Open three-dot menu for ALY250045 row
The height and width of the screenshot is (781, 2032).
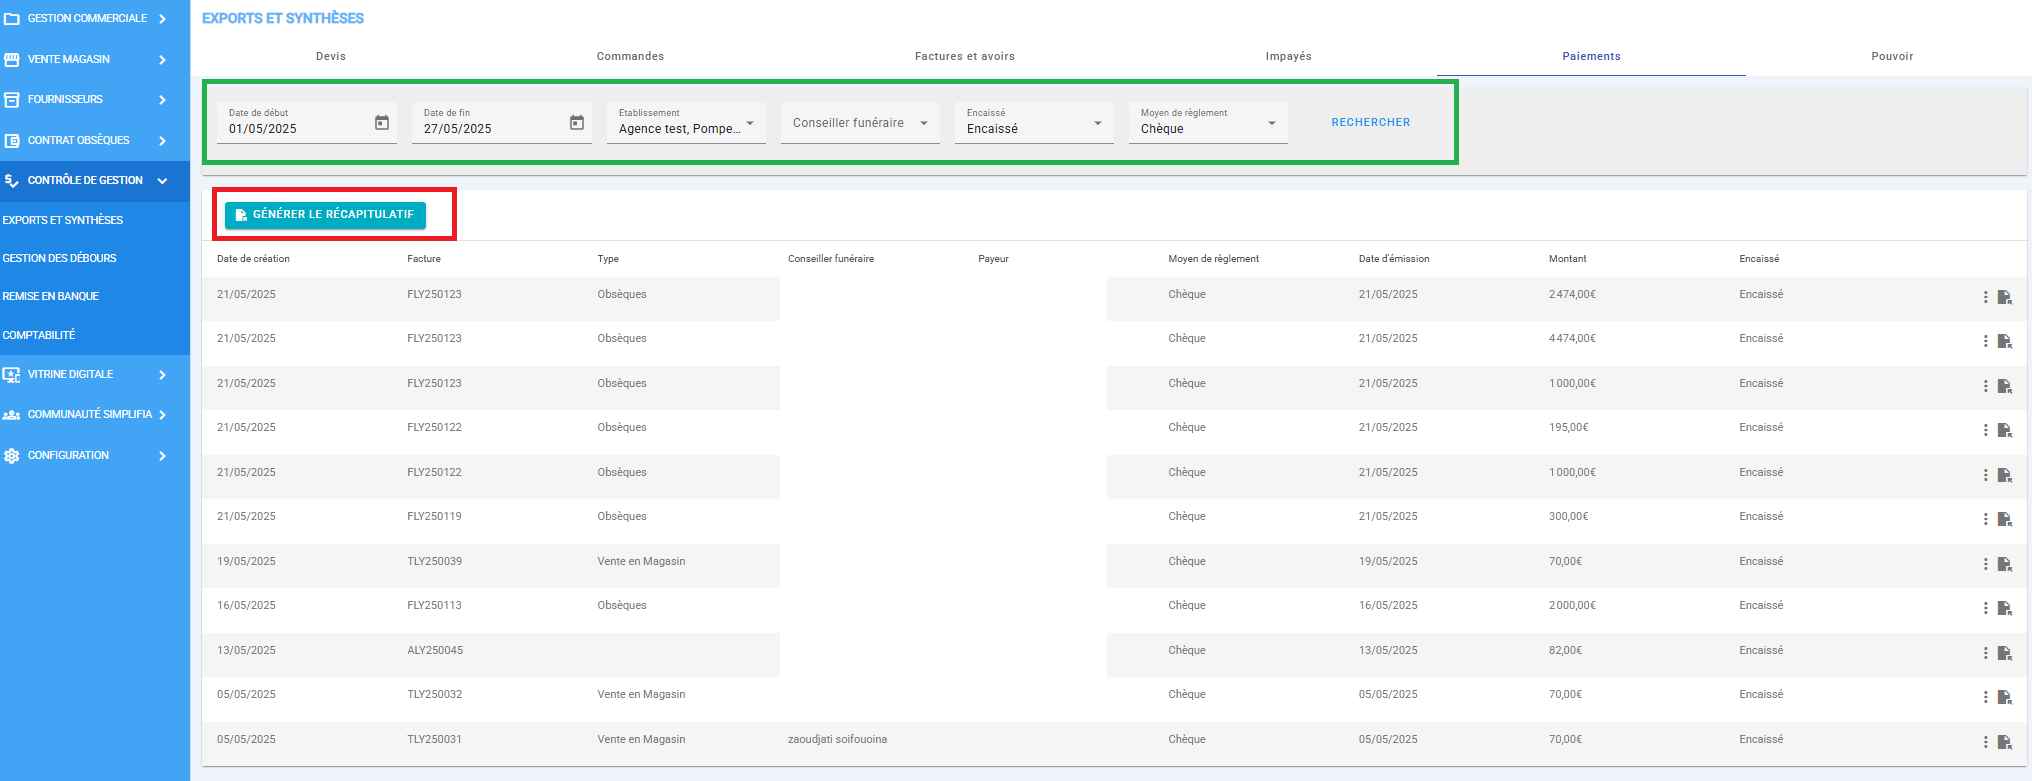pos(1985,653)
